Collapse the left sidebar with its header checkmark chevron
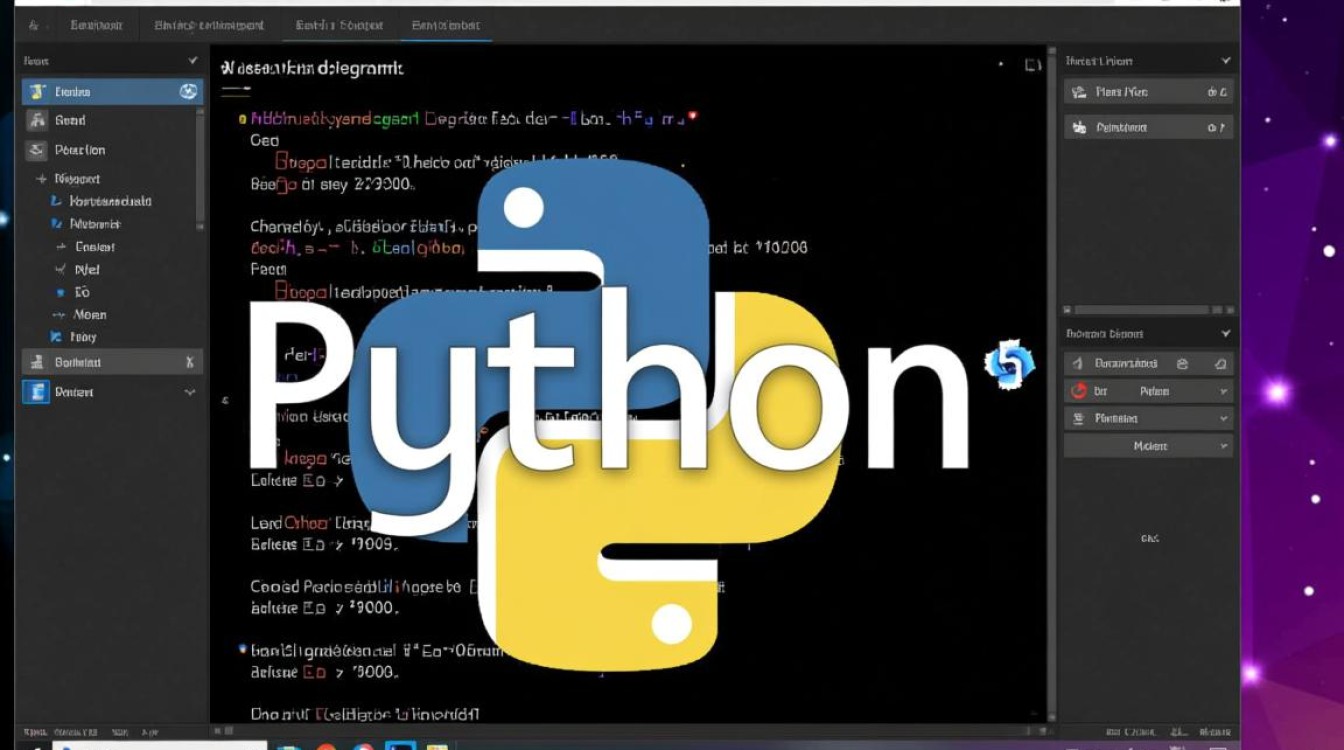Image resolution: width=1344 pixels, height=750 pixels. point(193,61)
